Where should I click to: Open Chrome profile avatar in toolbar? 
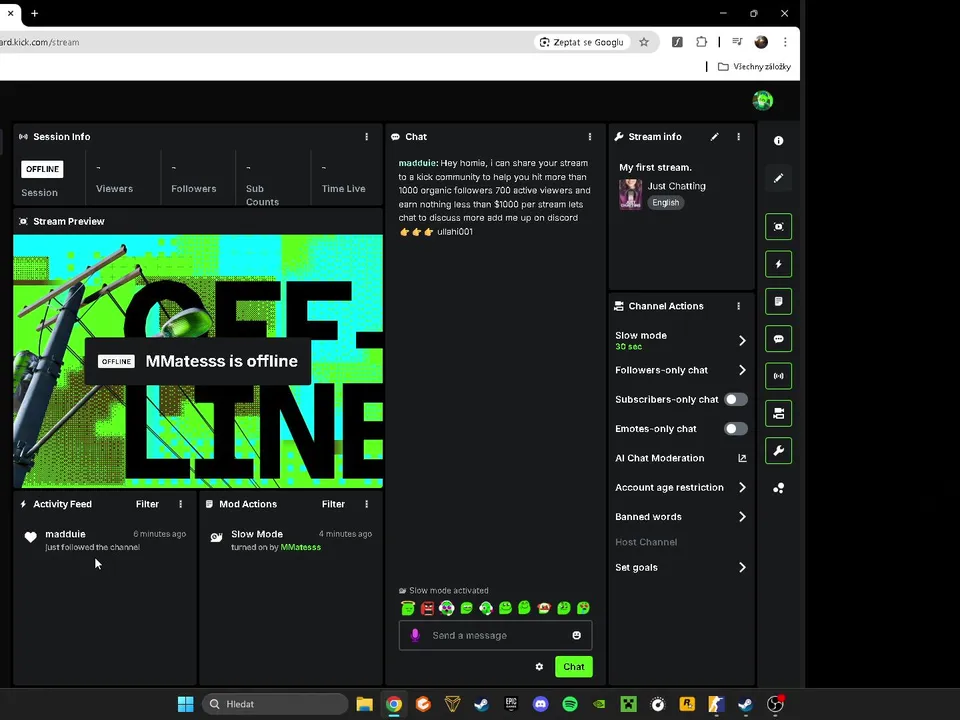(761, 42)
